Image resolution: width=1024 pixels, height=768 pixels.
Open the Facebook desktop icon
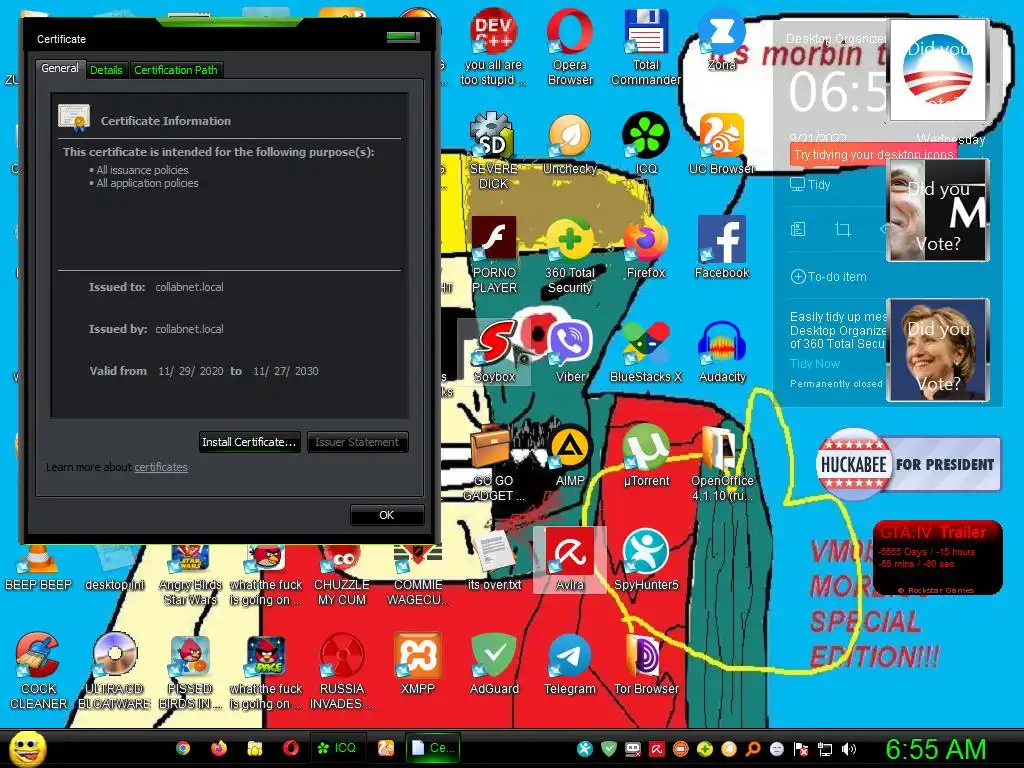pyautogui.click(x=721, y=248)
